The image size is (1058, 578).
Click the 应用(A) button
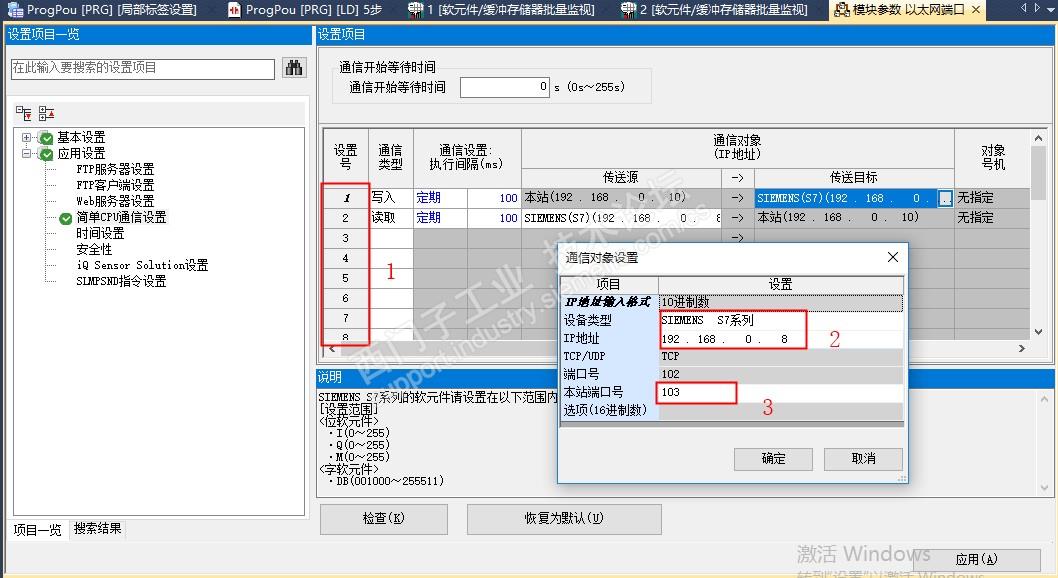pyautogui.click(x=976, y=559)
